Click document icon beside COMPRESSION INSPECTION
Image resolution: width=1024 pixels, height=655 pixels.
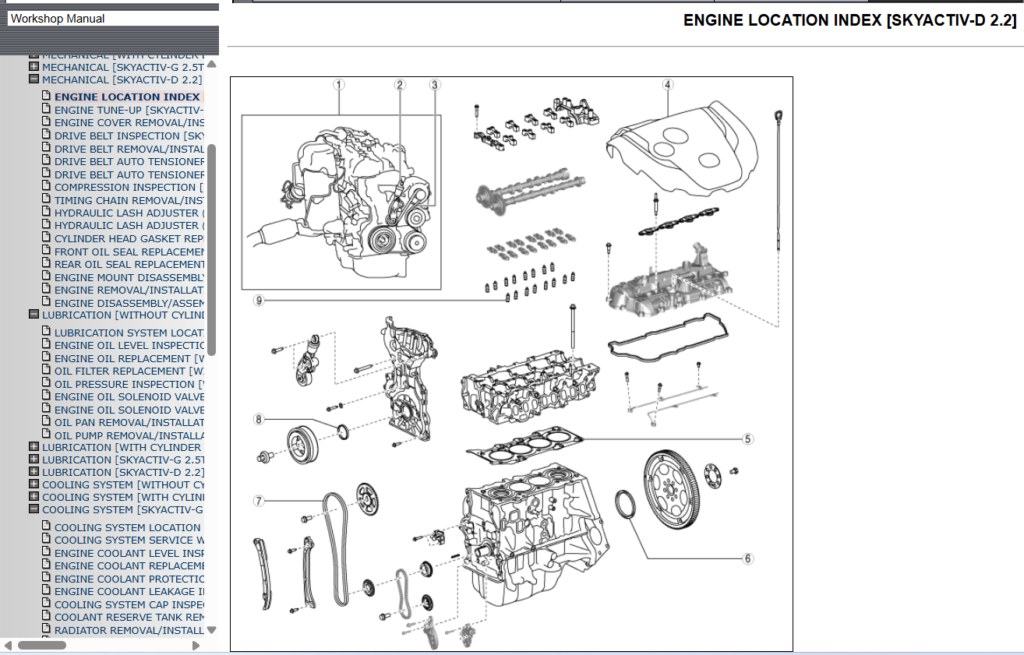(x=46, y=185)
